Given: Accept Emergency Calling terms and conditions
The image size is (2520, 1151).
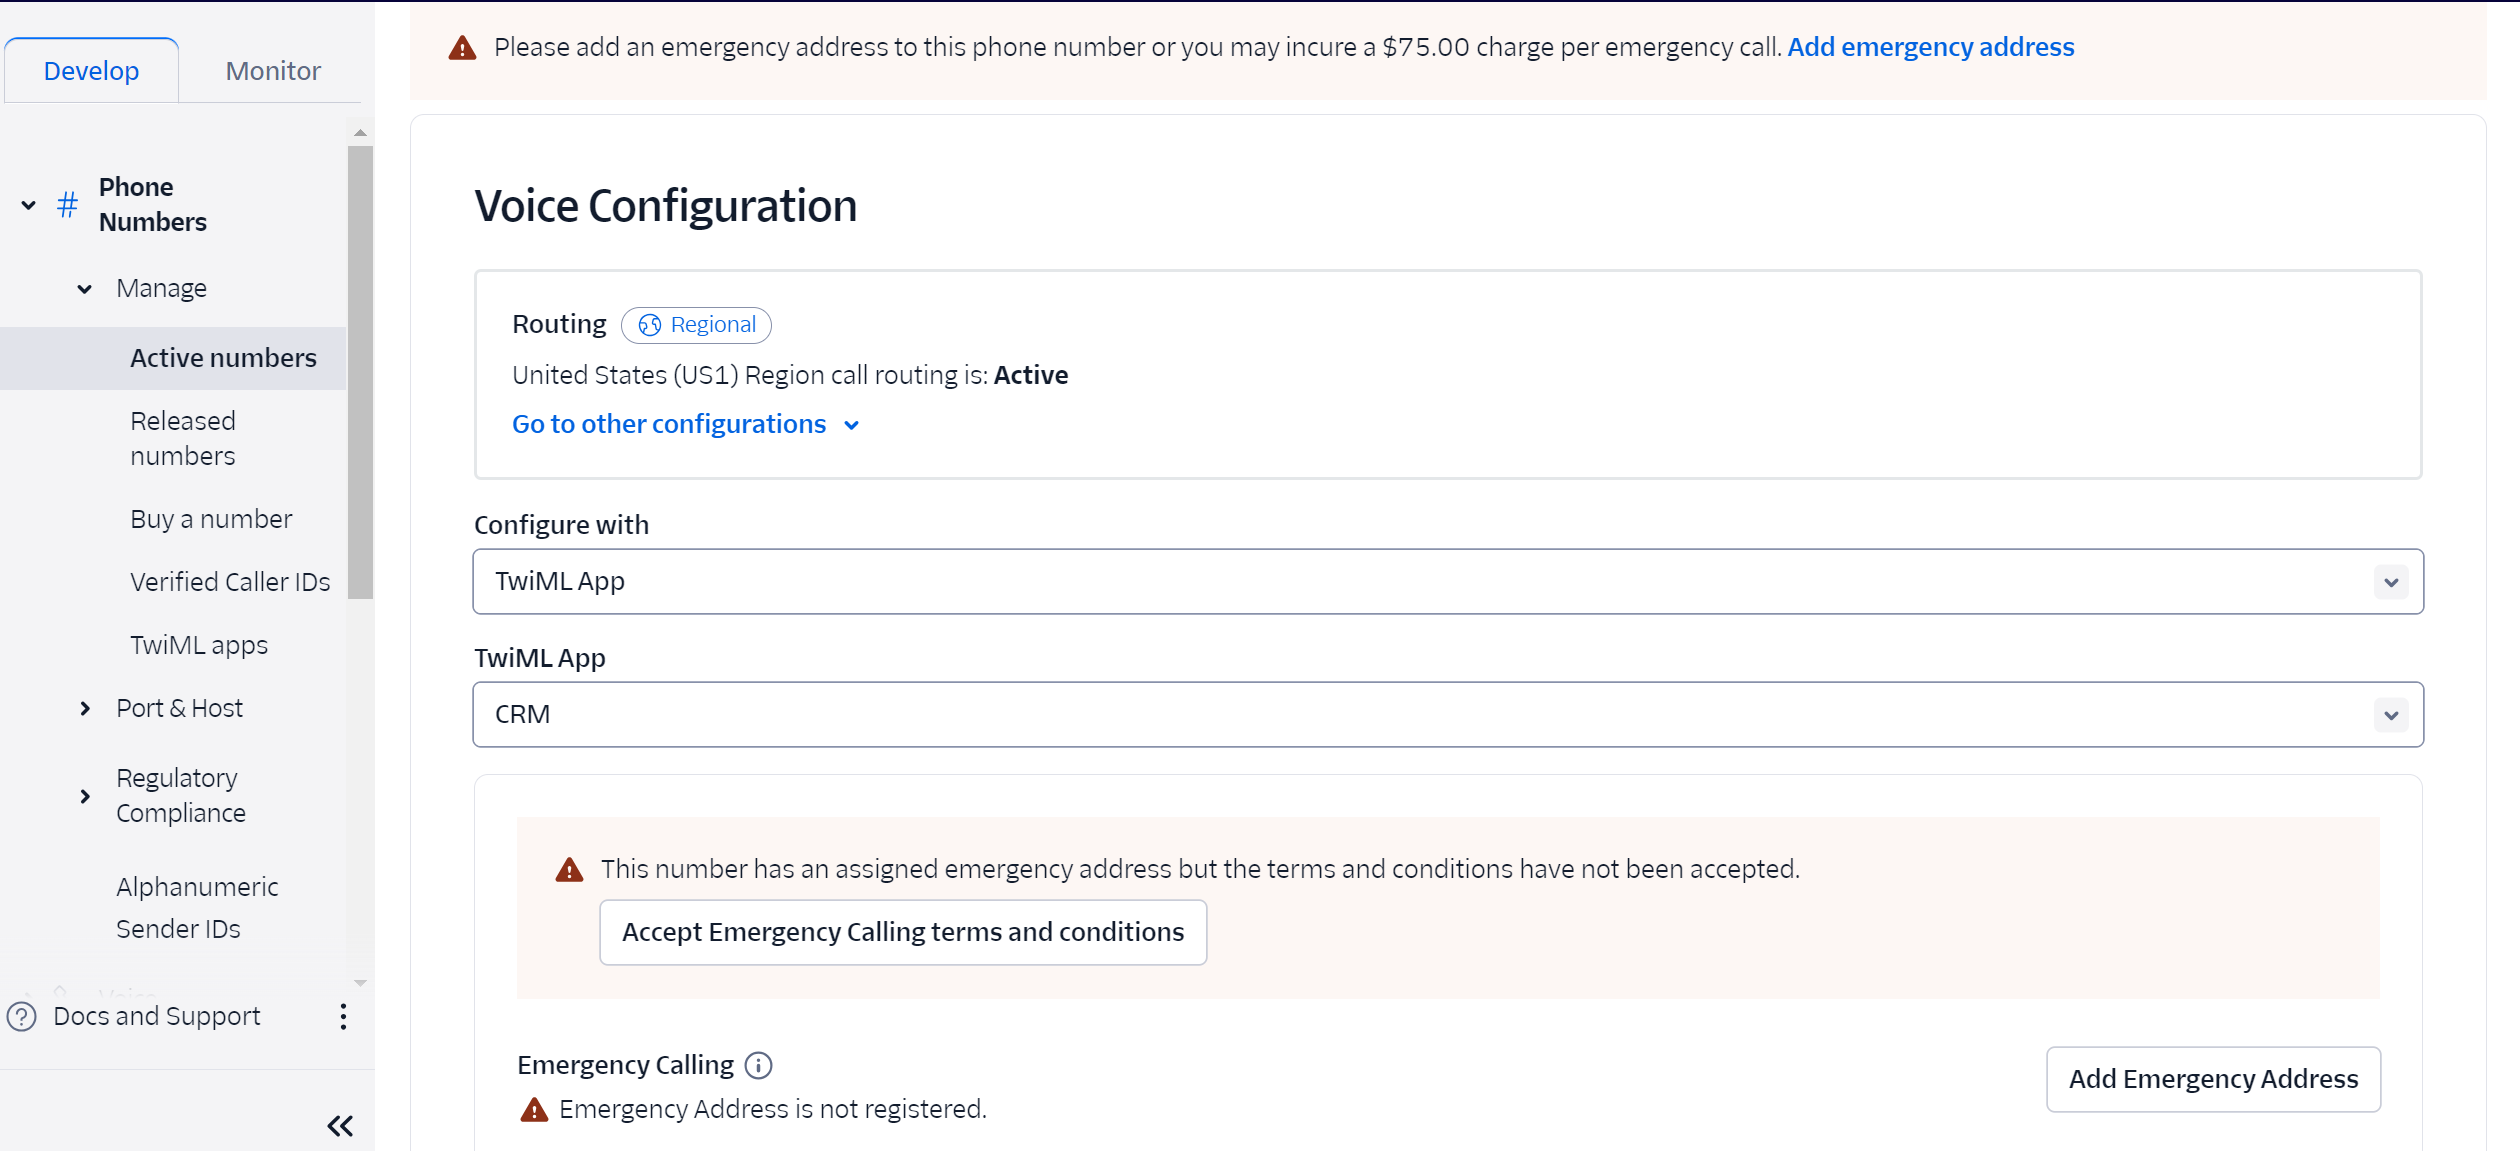Looking at the screenshot, I should point(902,932).
